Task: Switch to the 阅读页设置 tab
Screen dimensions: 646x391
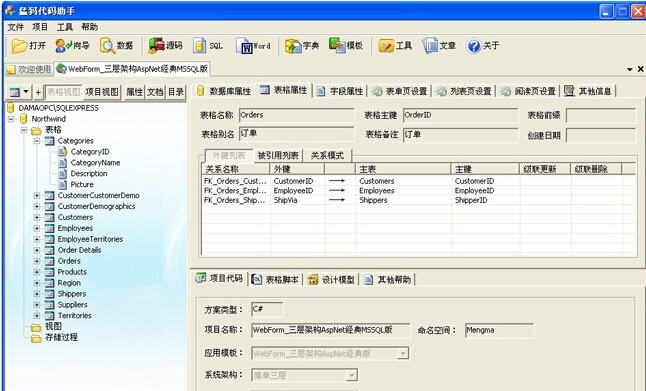Action: [529, 91]
